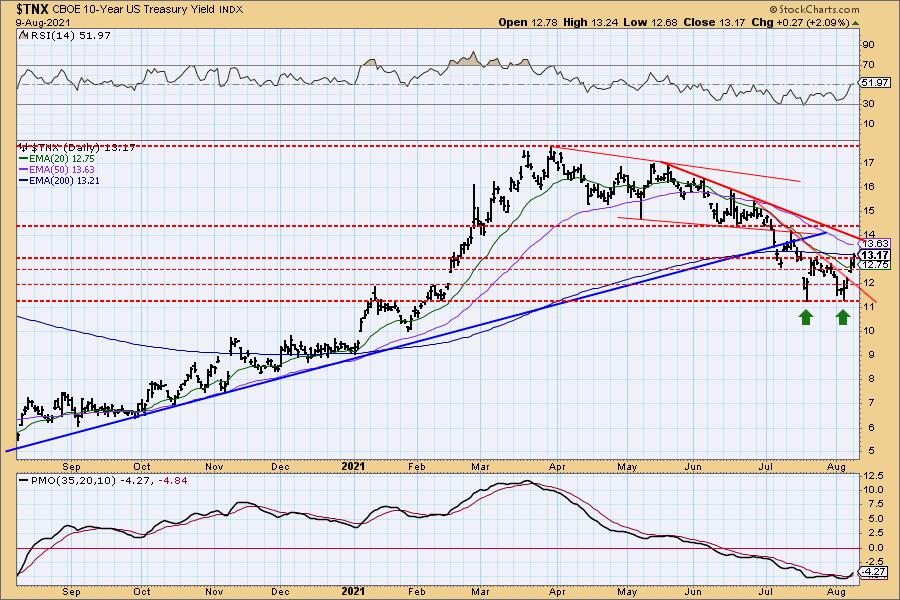
Task: Click the CBOE 10-Year US Treasury Yield name
Action: [x=135, y=10]
